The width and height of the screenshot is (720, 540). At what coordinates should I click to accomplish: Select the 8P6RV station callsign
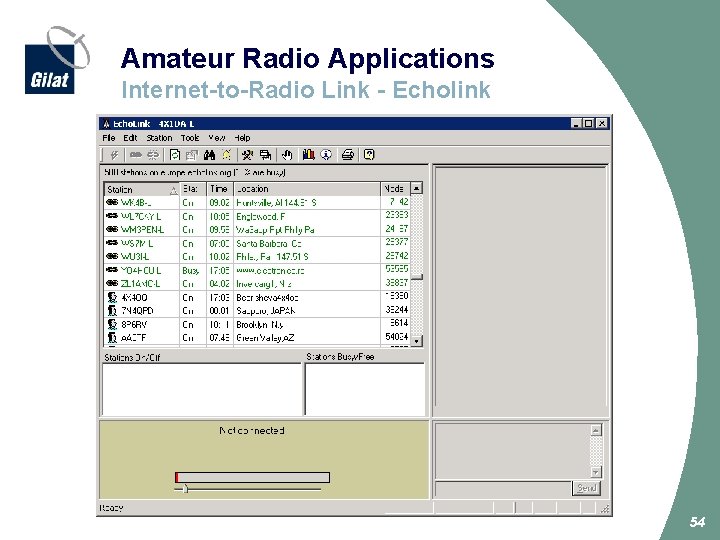click(134, 325)
